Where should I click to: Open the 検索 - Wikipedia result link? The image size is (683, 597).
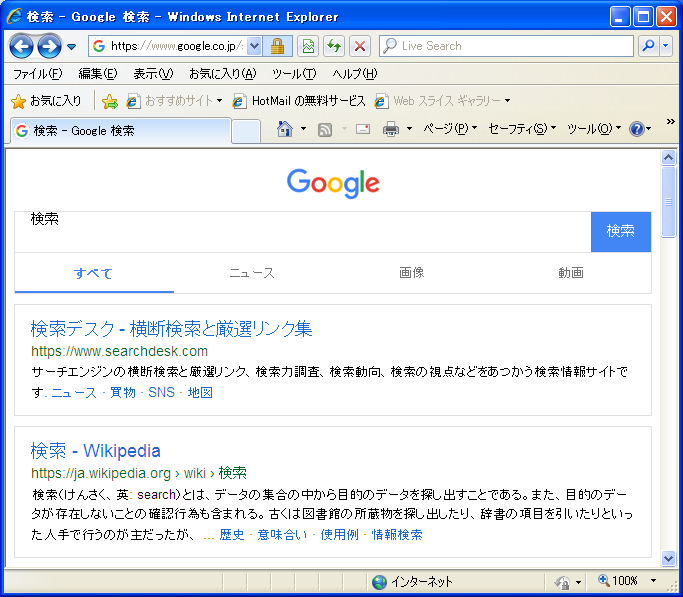click(95, 451)
